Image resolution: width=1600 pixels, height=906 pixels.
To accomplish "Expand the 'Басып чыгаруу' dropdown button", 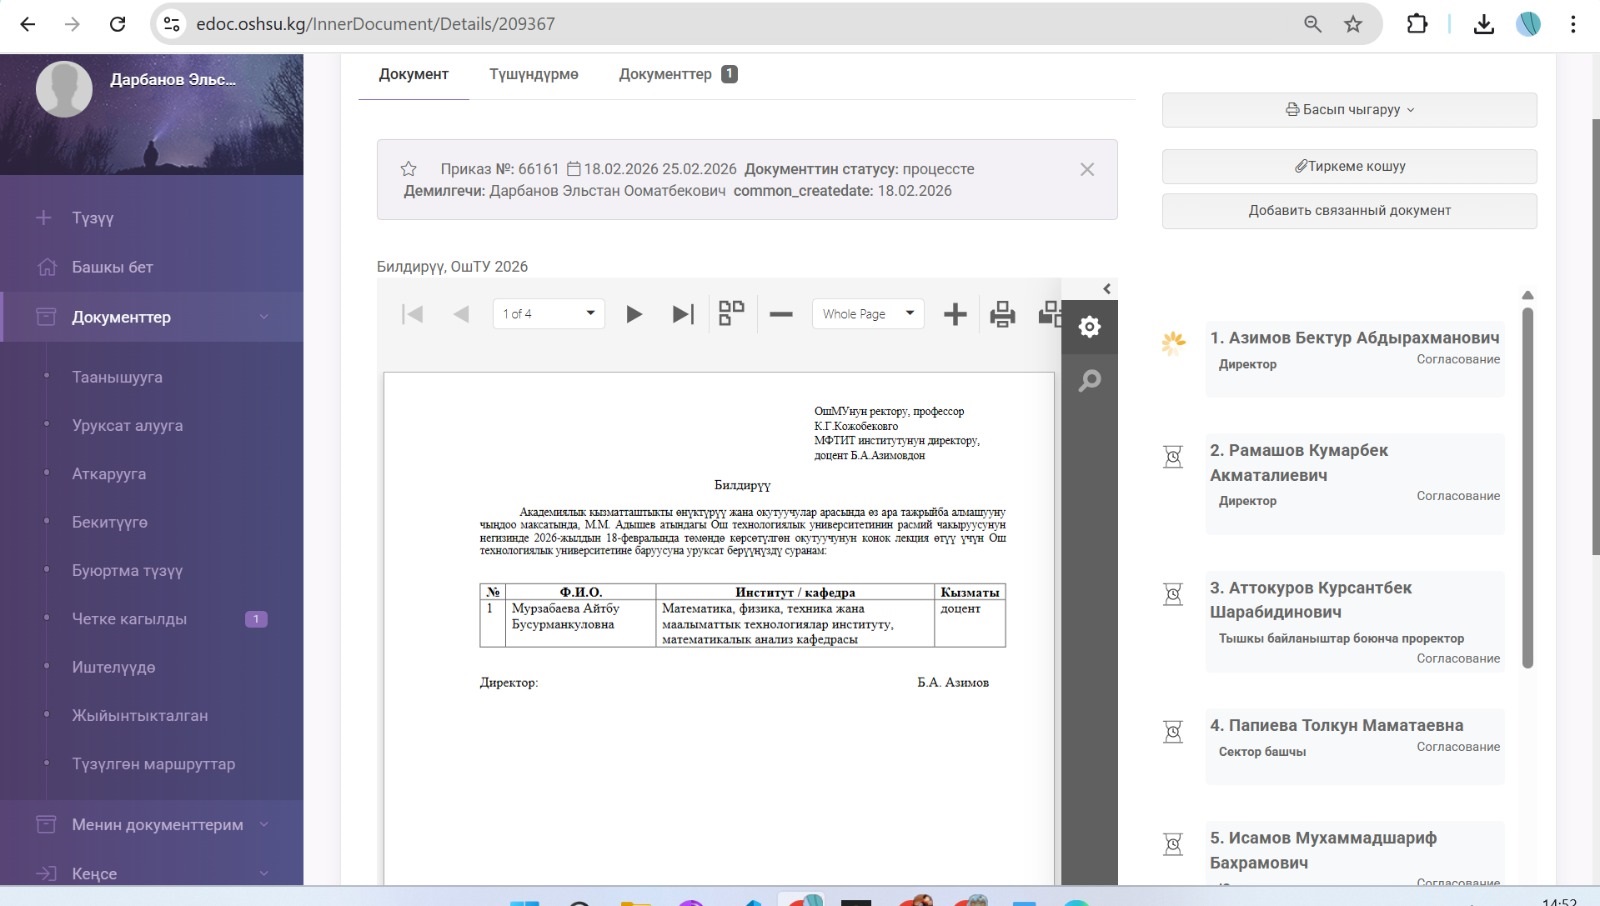I will 1349,110.
